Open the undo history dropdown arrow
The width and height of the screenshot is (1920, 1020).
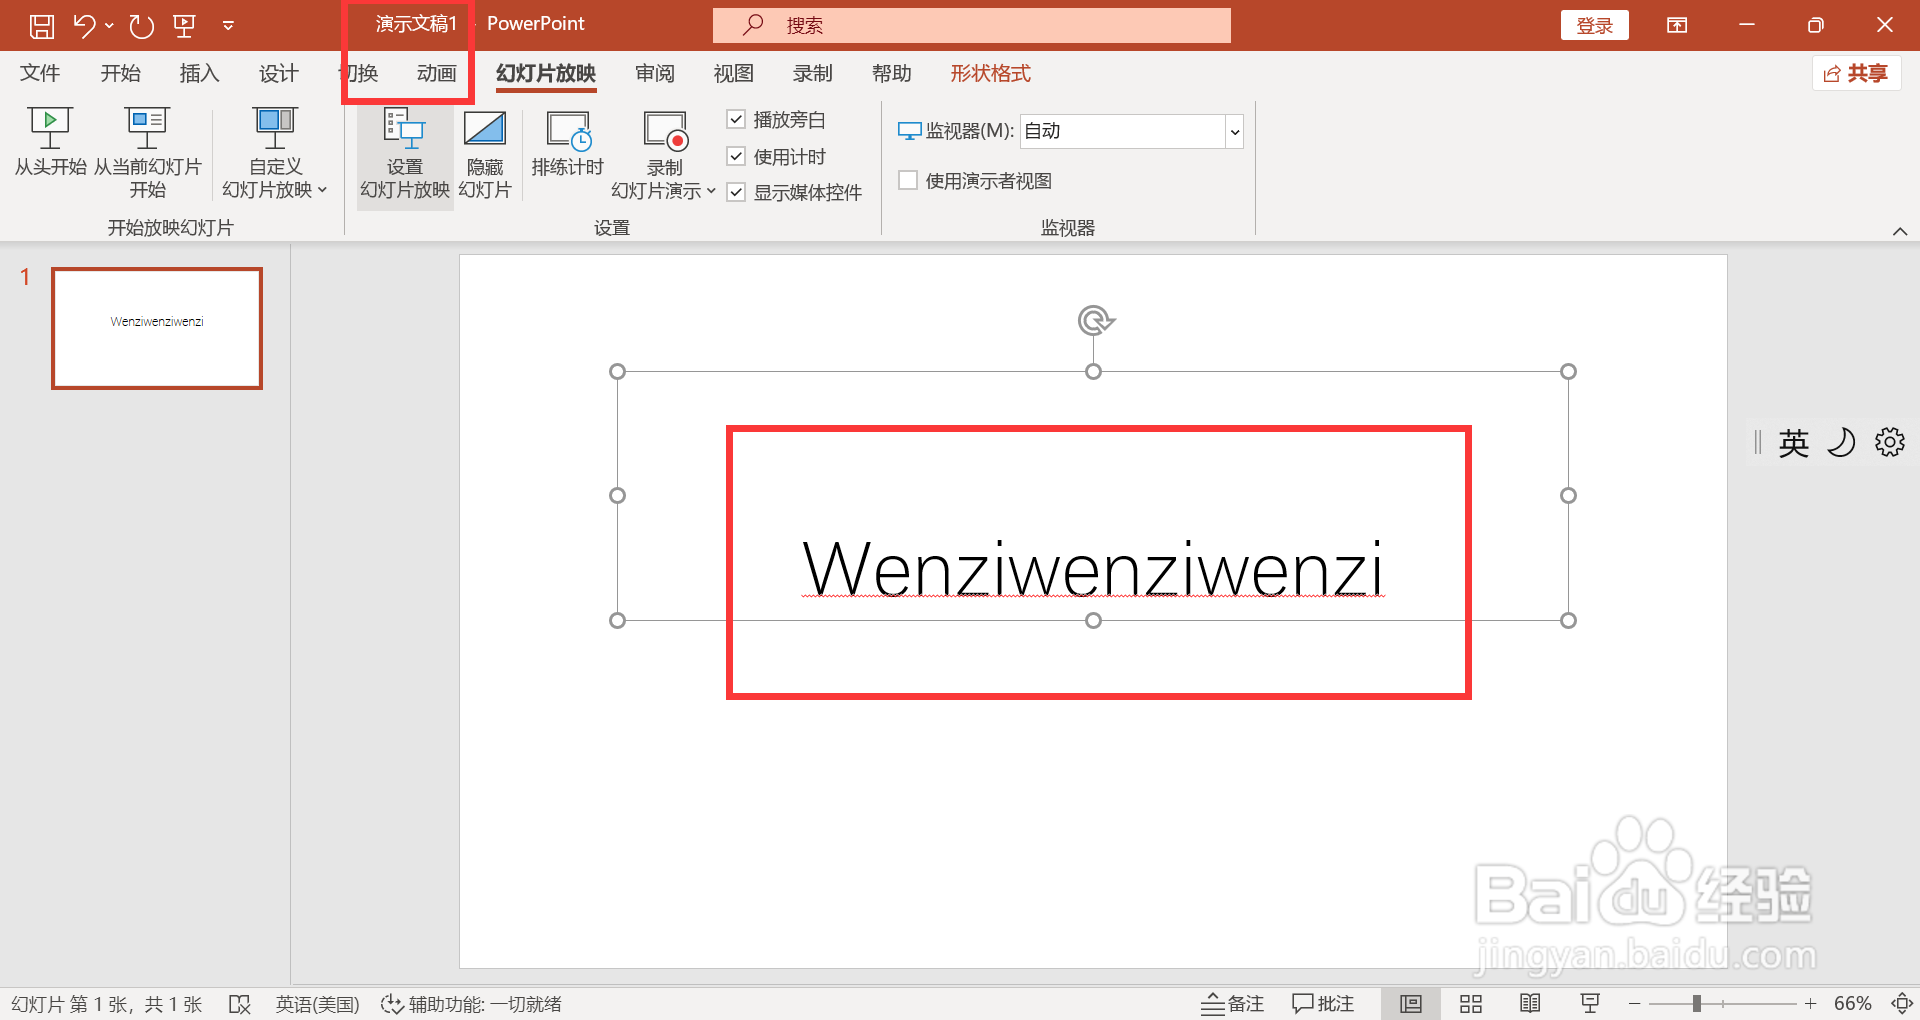[109, 26]
